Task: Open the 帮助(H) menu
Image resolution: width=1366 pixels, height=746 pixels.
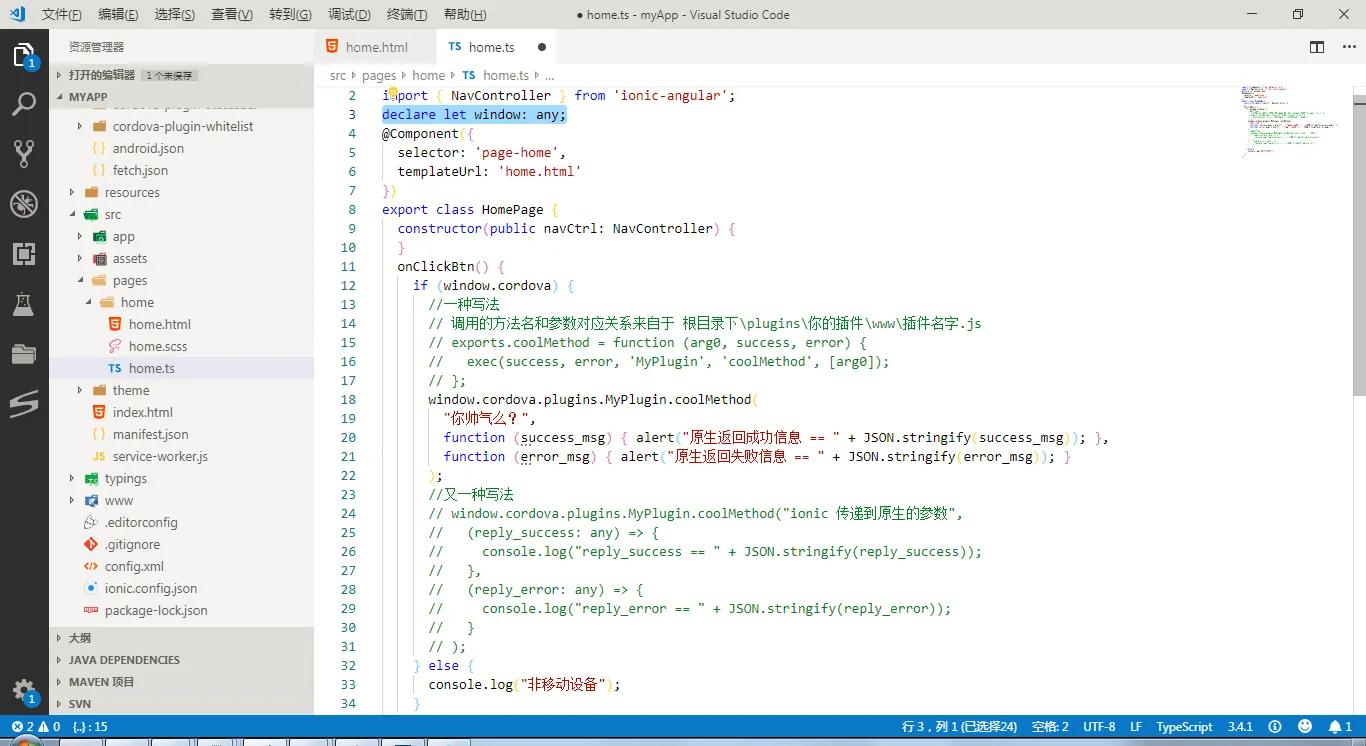Action: click(464, 15)
